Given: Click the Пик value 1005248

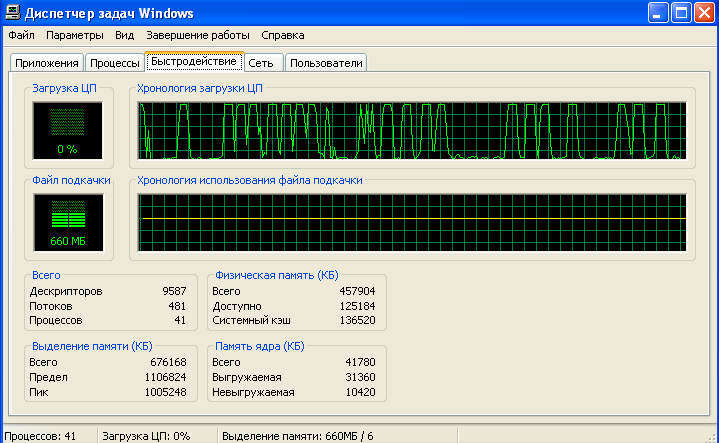Looking at the screenshot, I should pyautogui.click(x=166, y=392).
